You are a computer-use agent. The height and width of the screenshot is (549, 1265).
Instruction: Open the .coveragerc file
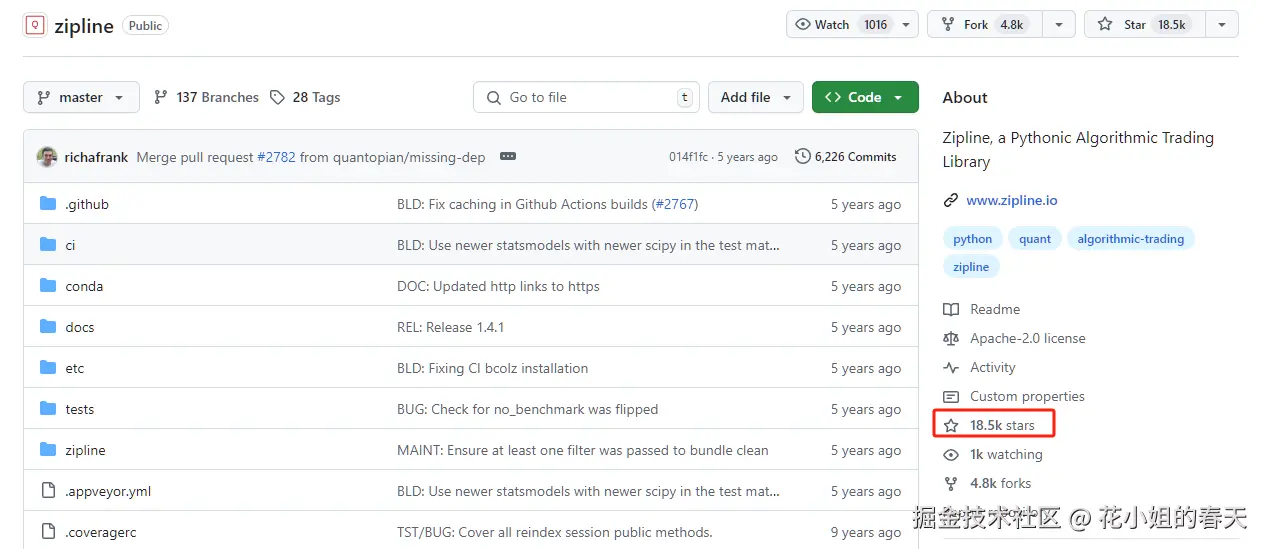click(101, 532)
